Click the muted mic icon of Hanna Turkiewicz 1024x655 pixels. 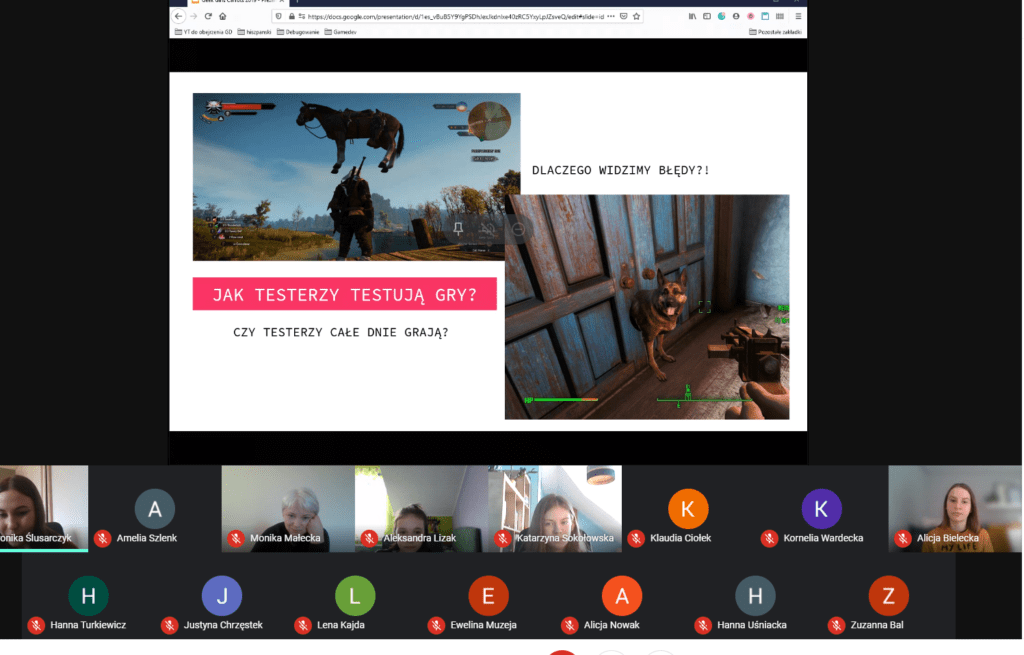point(36,626)
